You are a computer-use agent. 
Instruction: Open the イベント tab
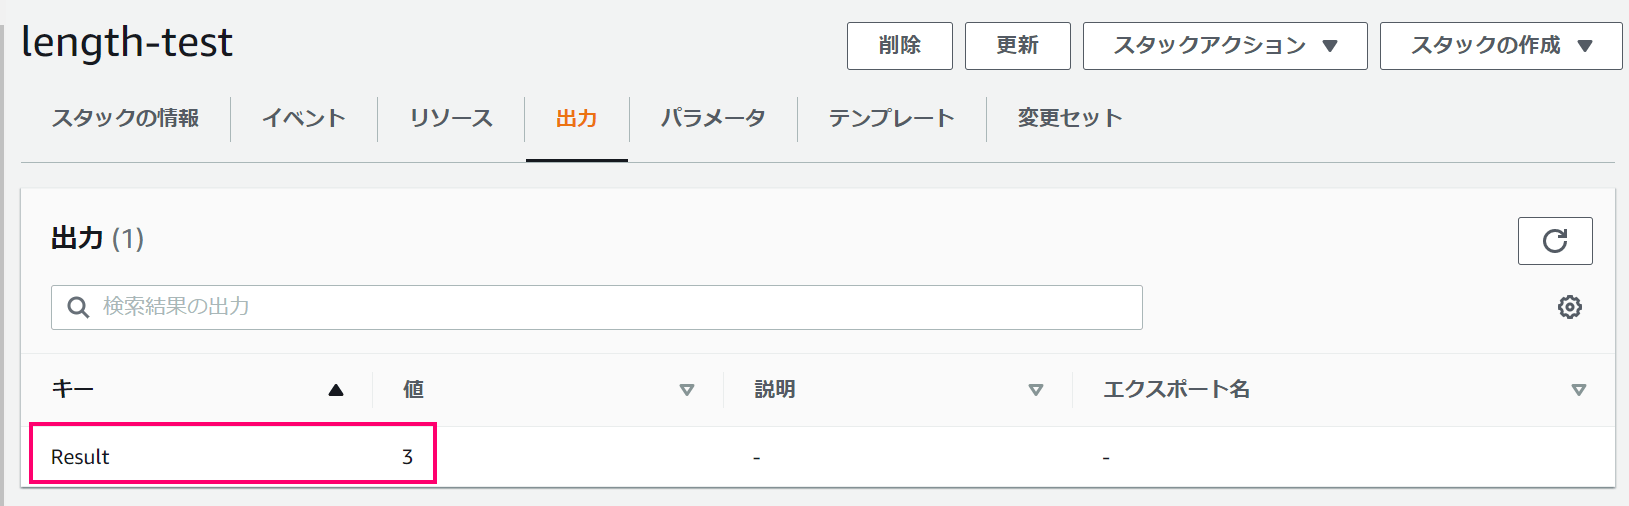pos(304,118)
